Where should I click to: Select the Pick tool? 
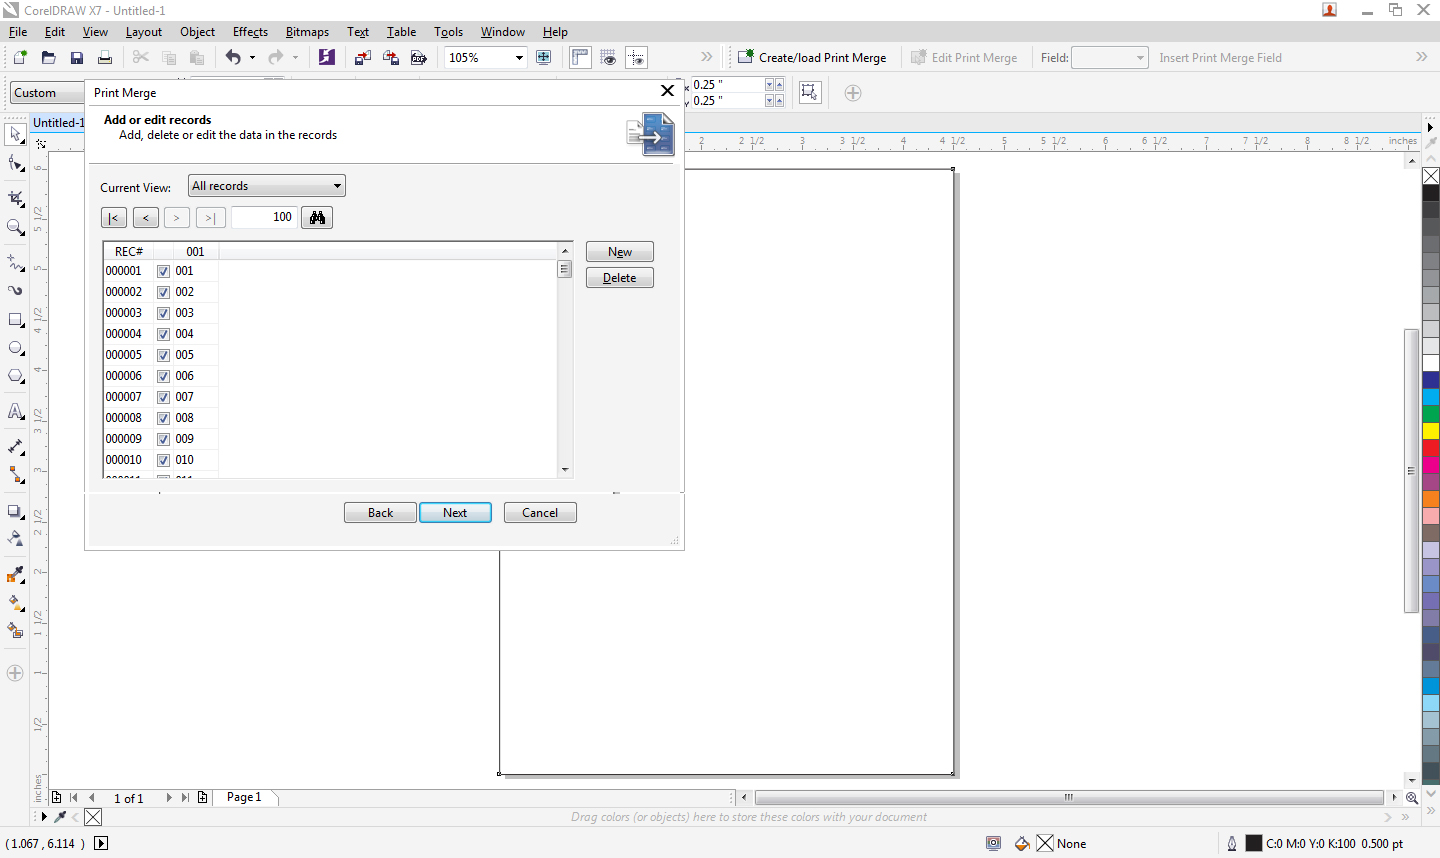[14, 133]
